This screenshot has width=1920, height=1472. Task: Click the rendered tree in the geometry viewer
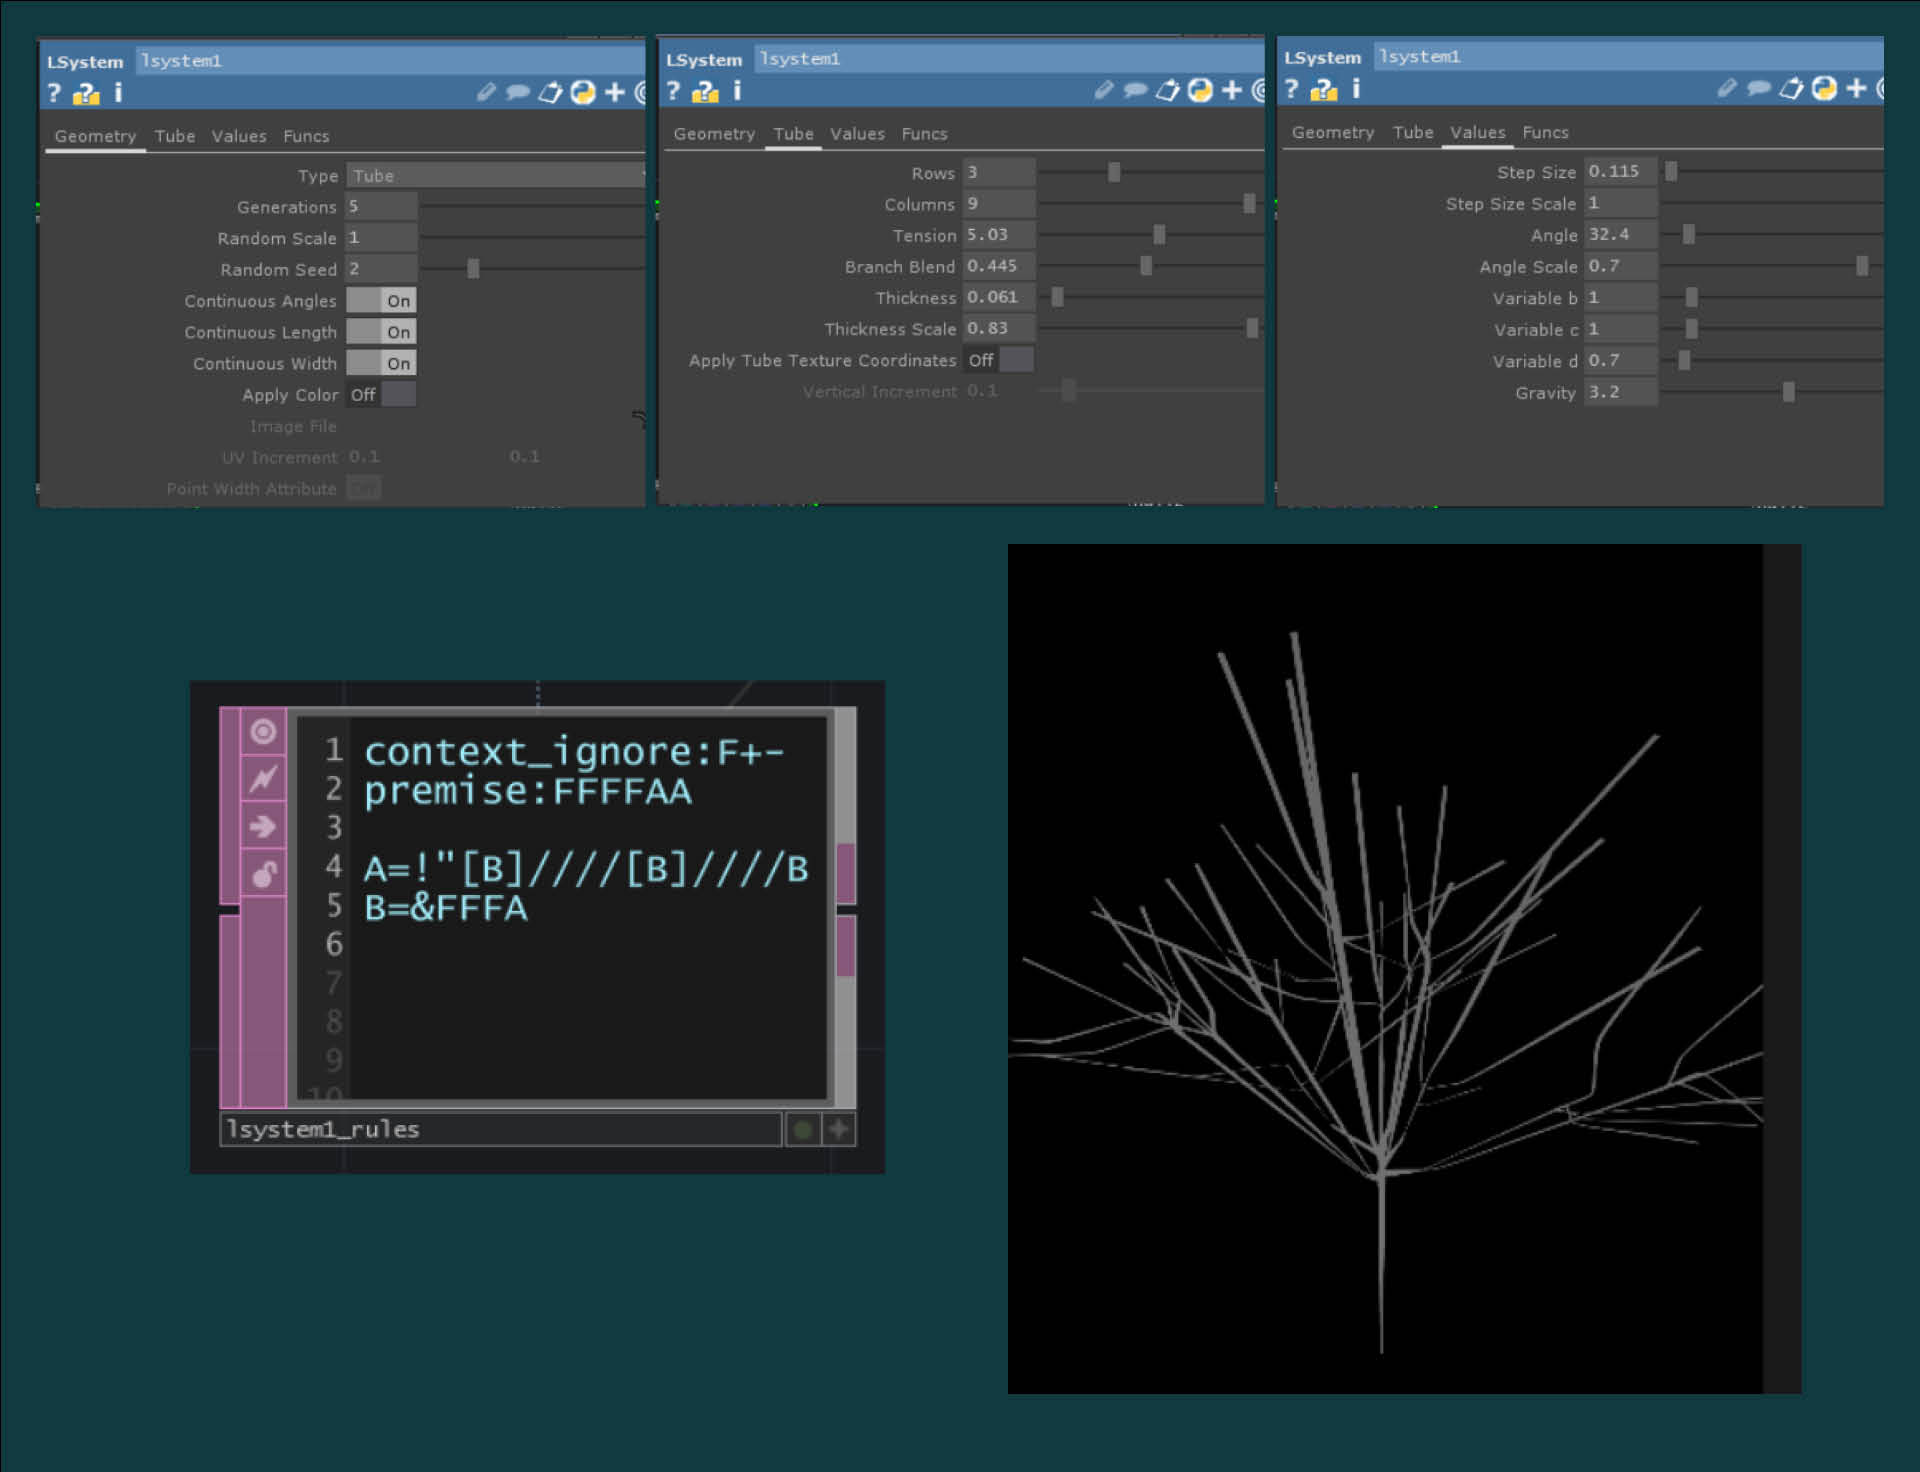[1384, 990]
